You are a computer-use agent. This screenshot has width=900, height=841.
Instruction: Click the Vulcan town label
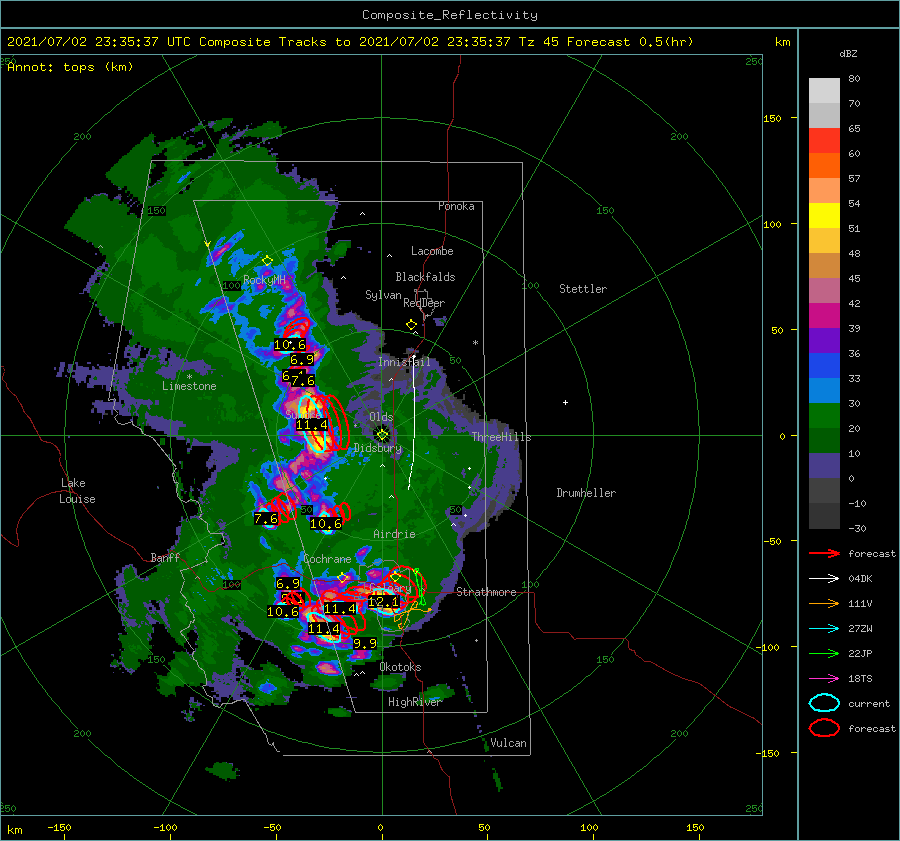[x=508, y=743]
